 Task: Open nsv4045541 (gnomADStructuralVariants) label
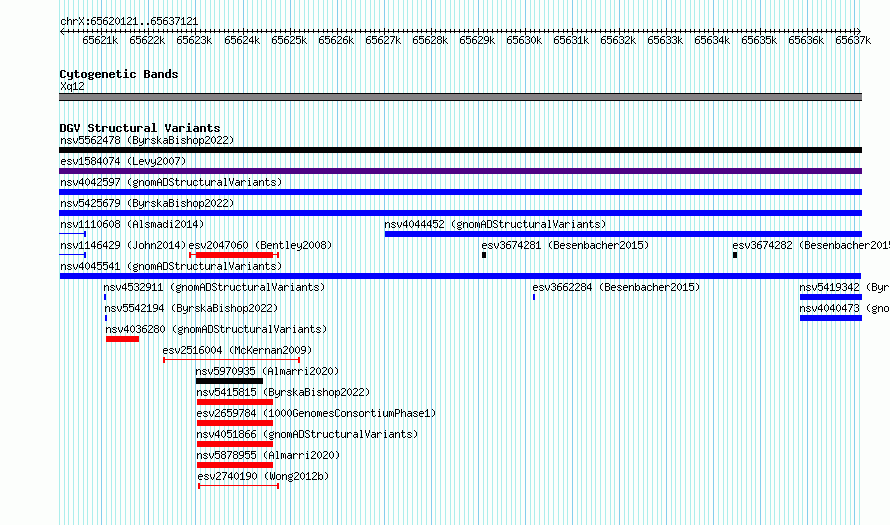(171, 266)
